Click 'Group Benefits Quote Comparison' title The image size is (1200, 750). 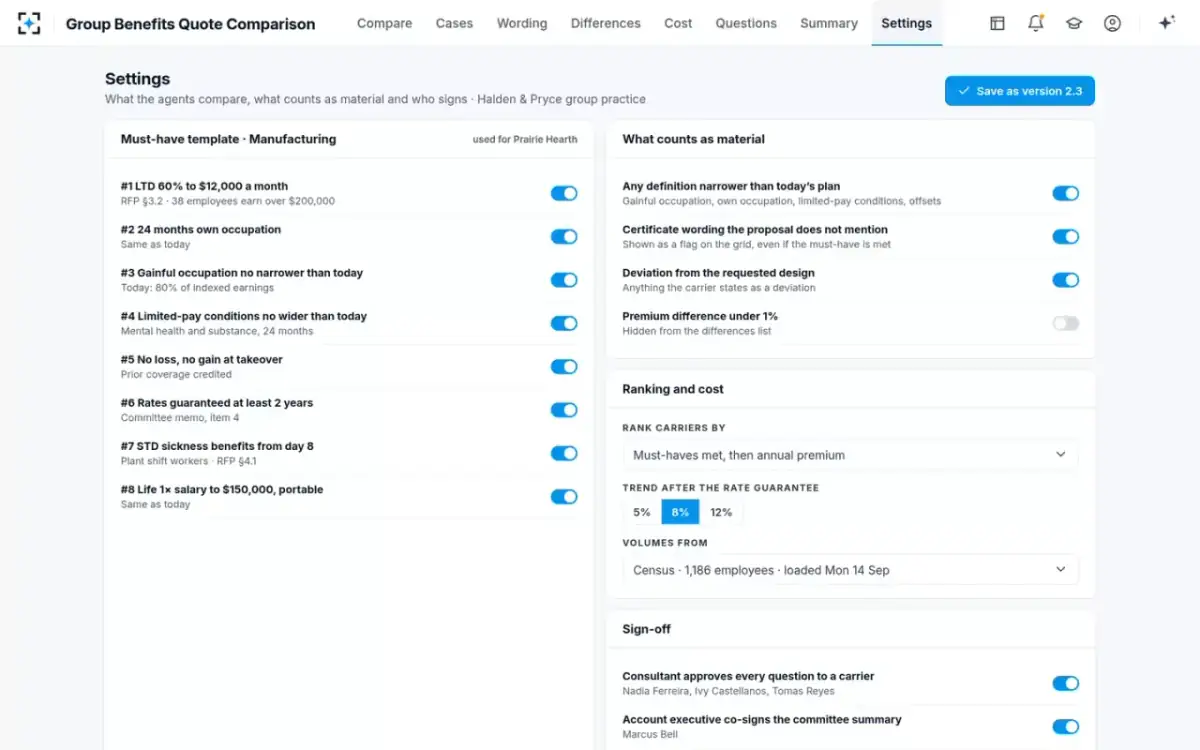tap(190, 24)
